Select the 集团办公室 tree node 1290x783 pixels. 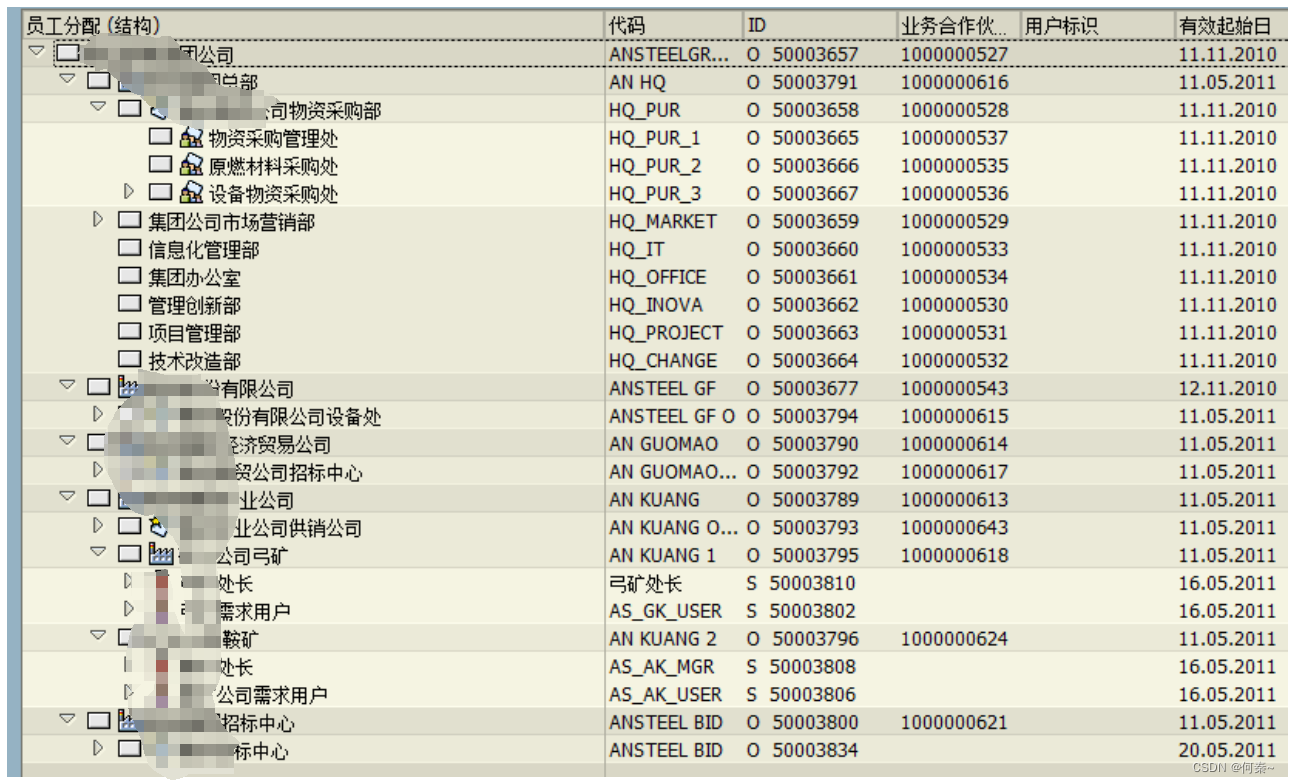click(194, 277)
